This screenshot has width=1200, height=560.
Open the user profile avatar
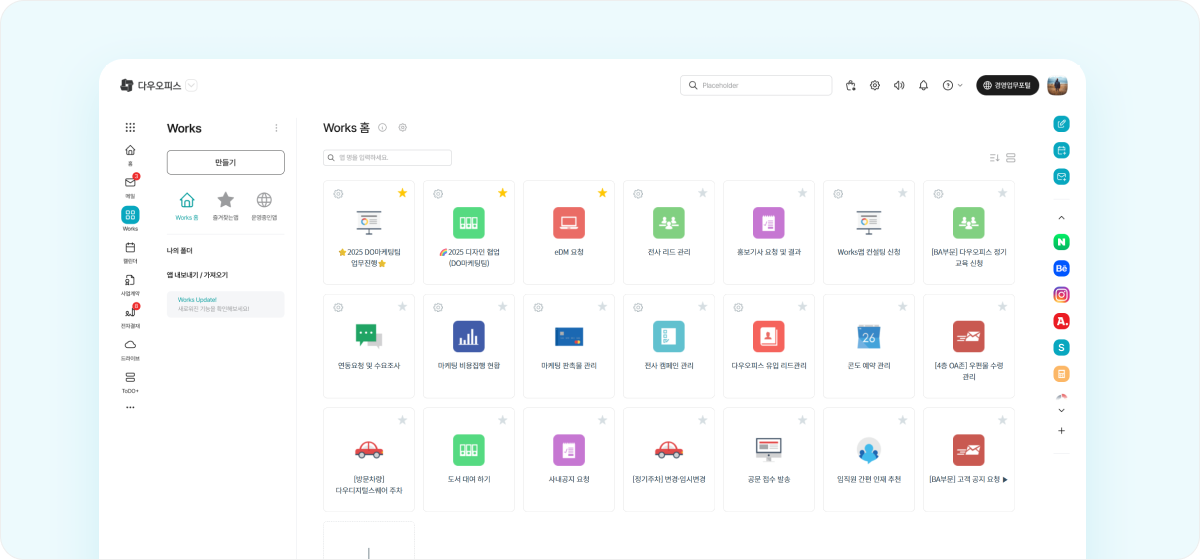pyautogui.click(x=1057, y=86)
